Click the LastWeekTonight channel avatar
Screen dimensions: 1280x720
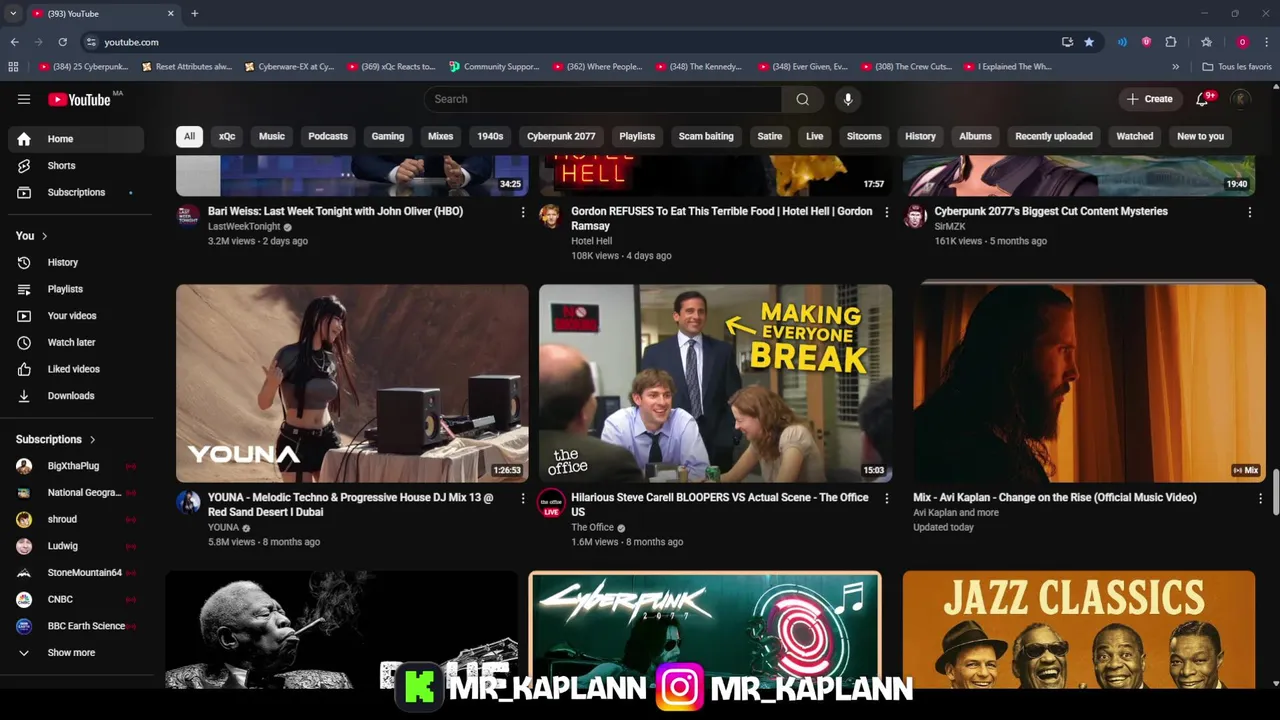[x=188, y=216]
